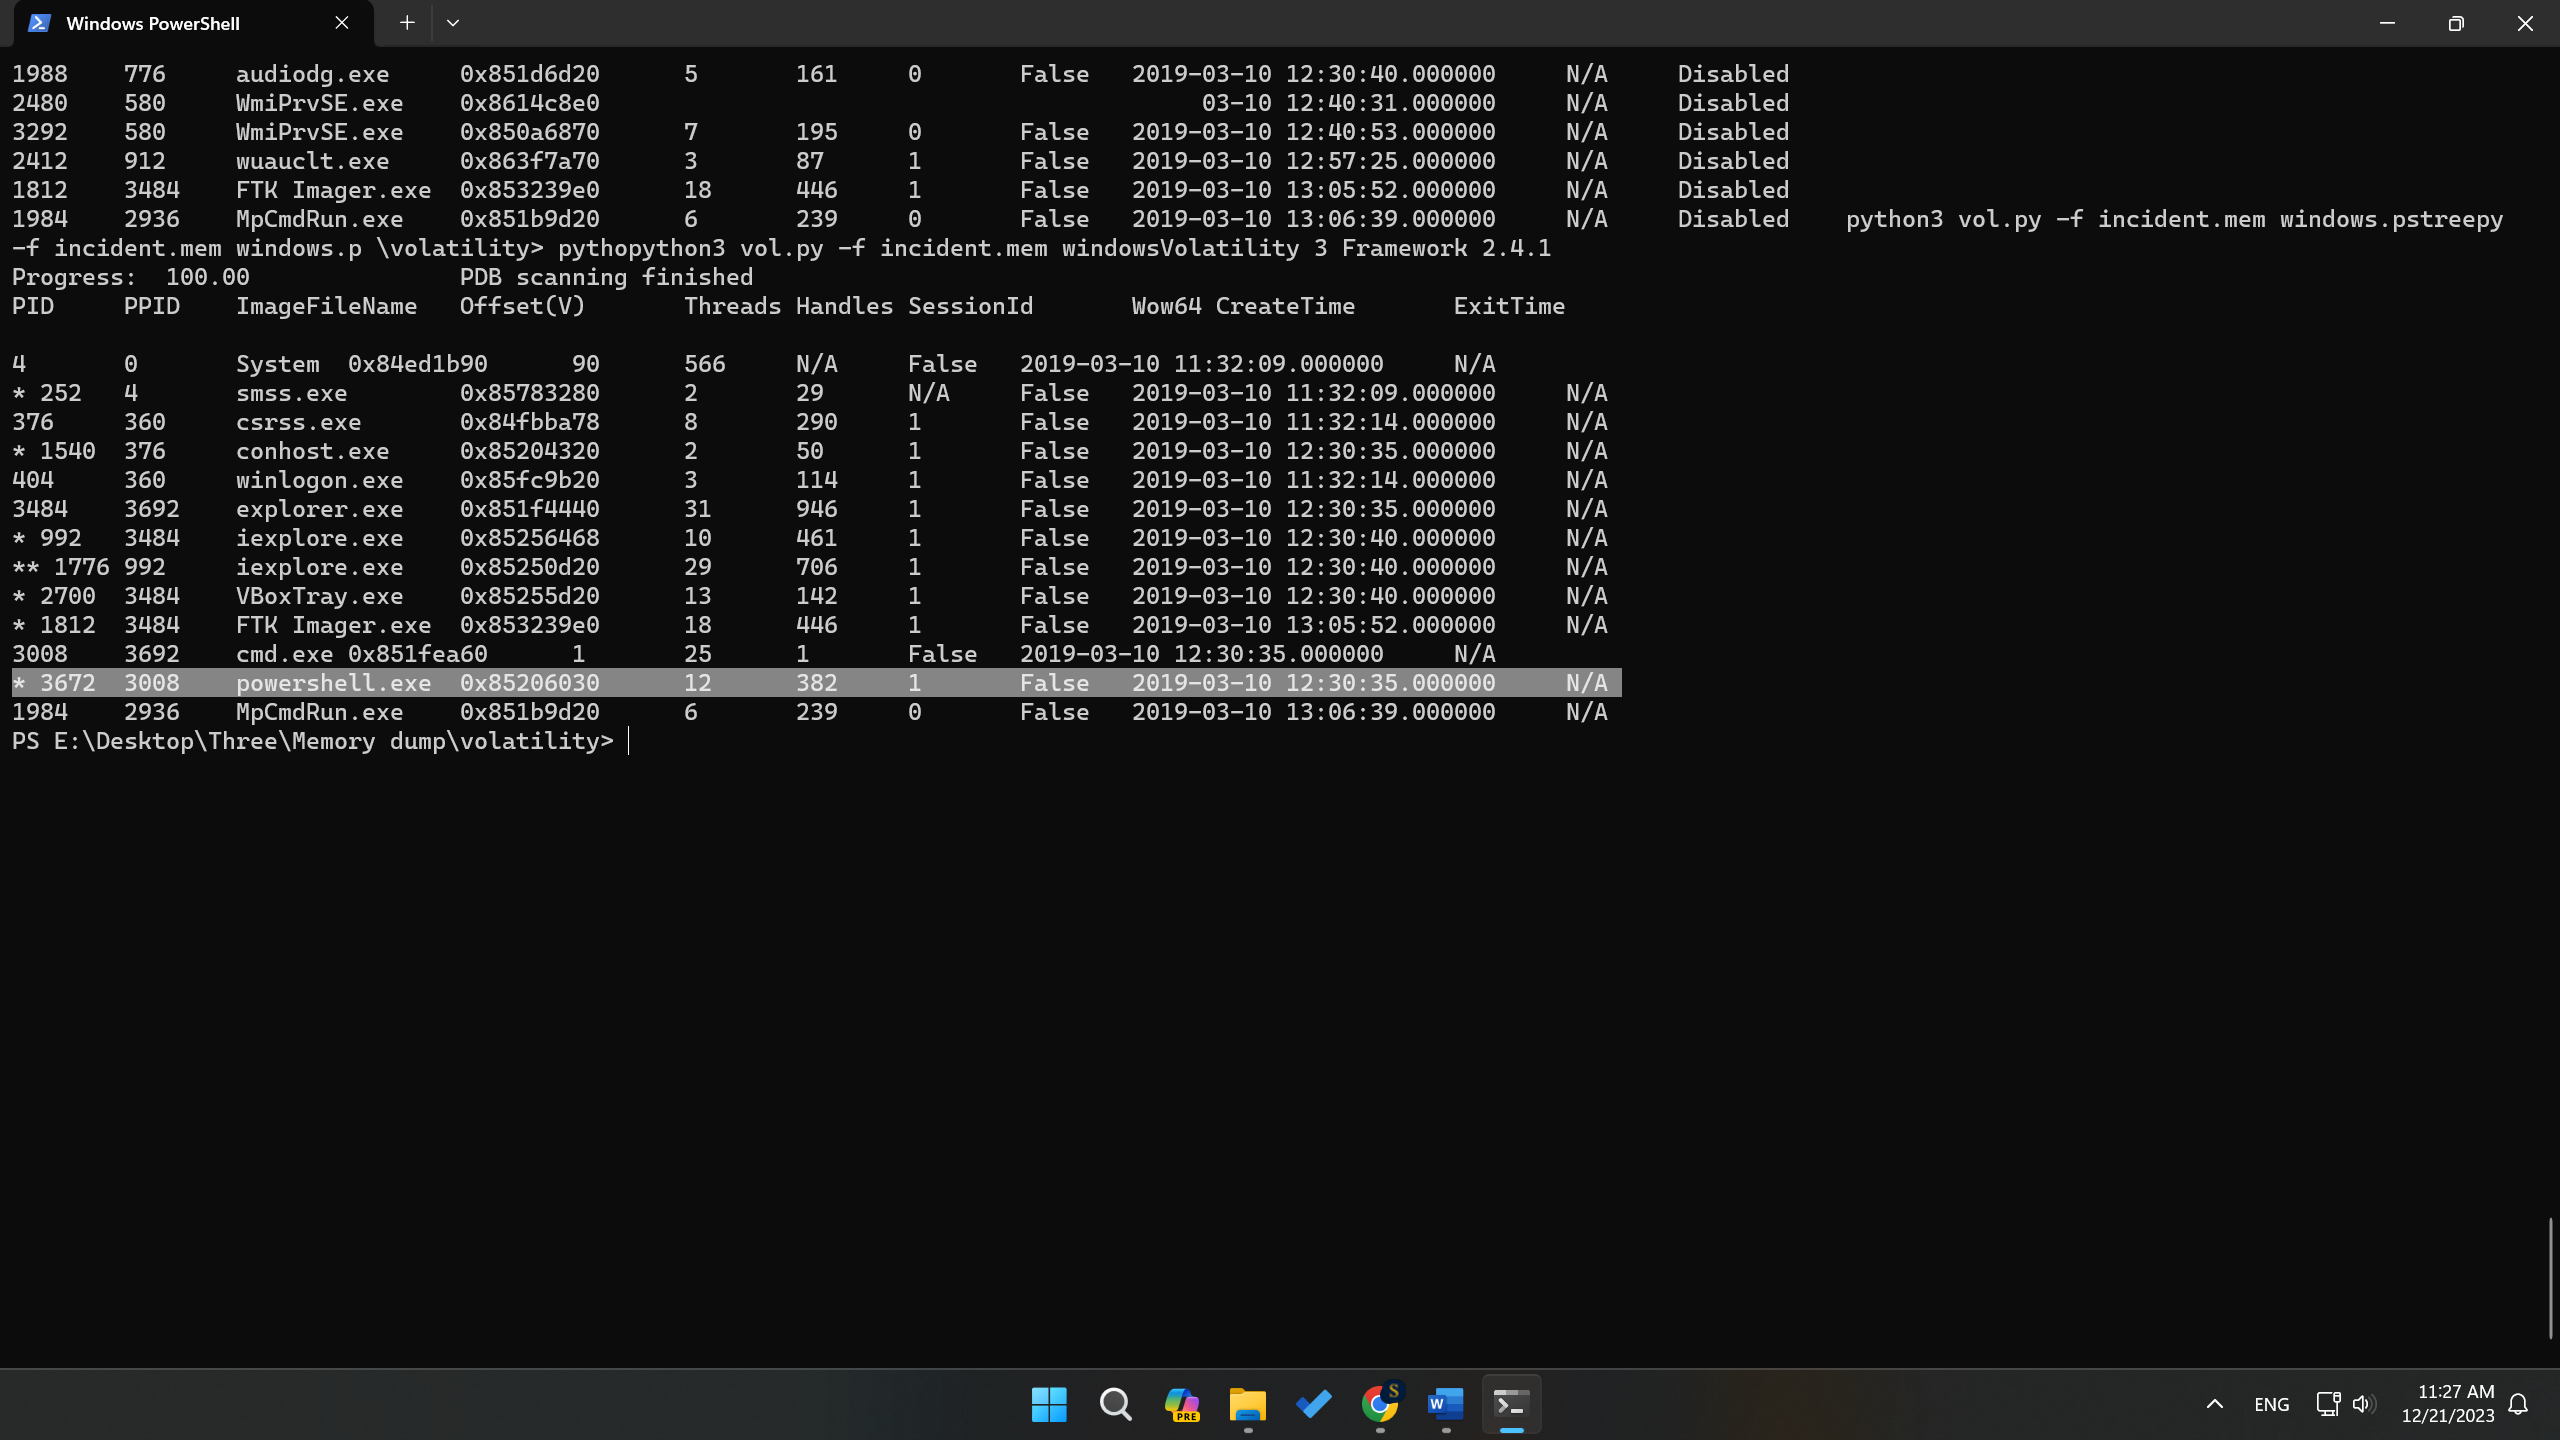This screenshot has height=1440, width=2560.
Task: Click the ImageFileName column header
Action: tap(326, 306)
